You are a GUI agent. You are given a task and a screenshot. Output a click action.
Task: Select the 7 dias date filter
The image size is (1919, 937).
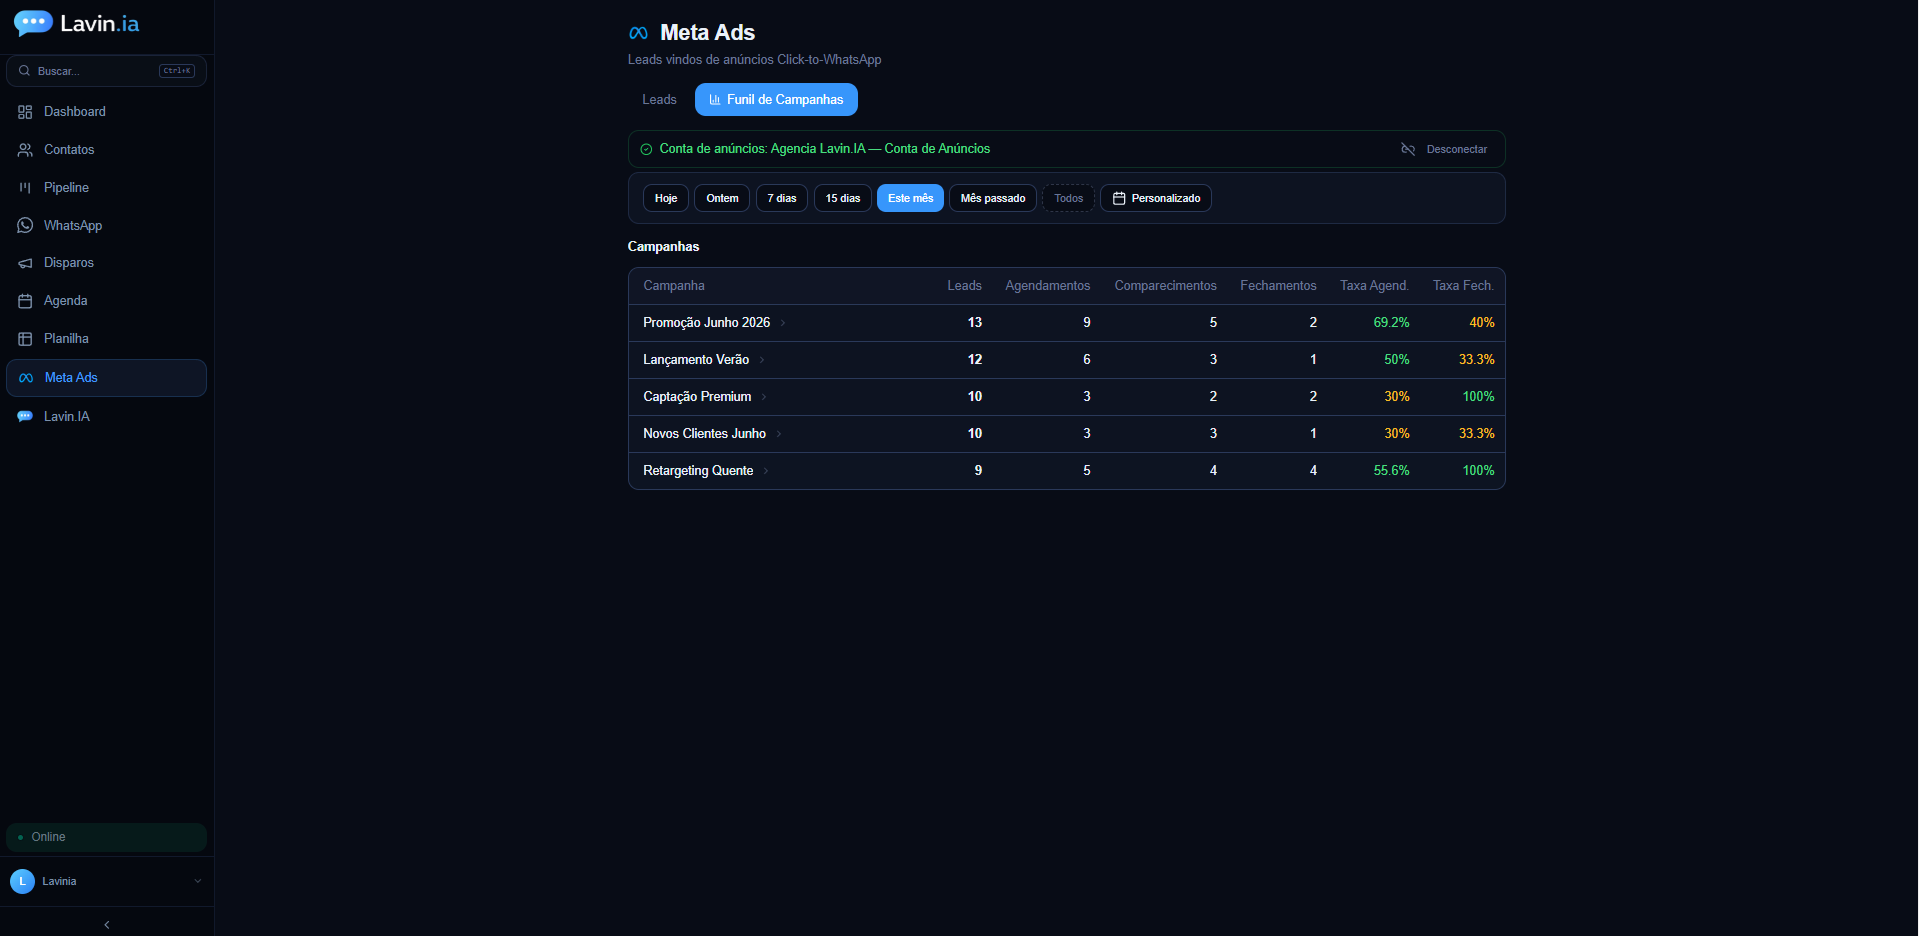[x=782, y=198]
